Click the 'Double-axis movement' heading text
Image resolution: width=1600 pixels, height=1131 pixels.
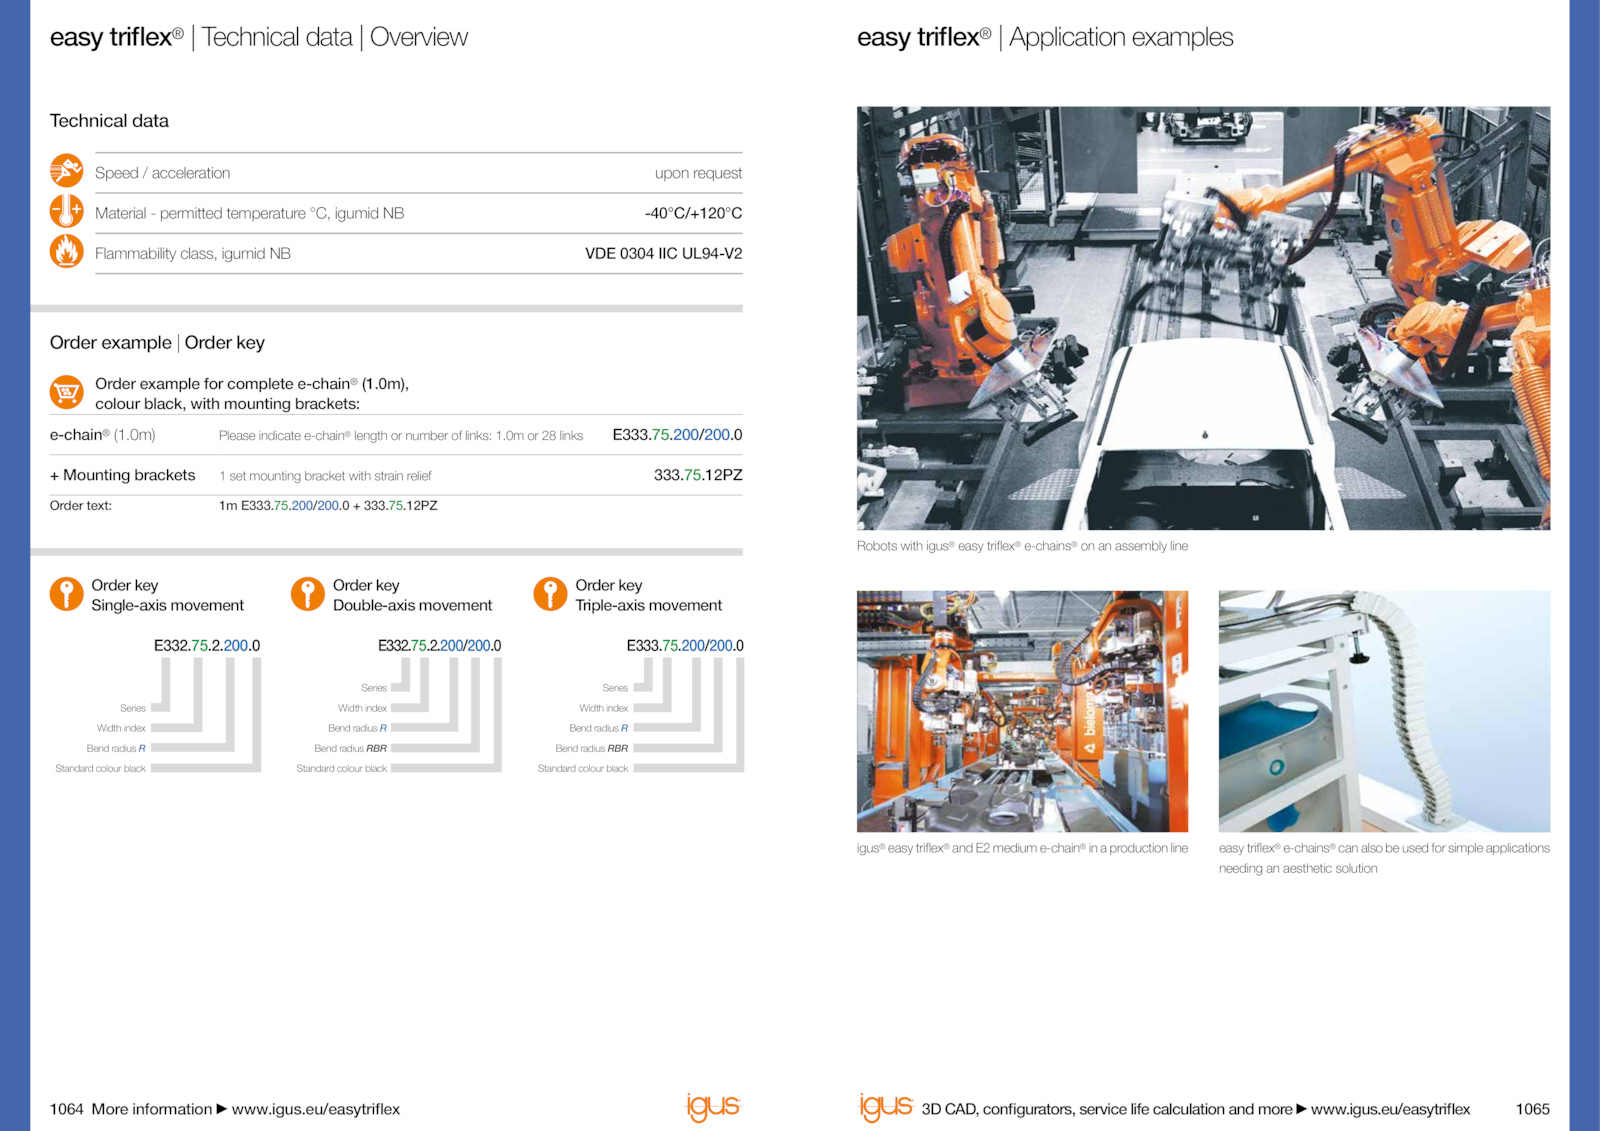click(412, 605)
